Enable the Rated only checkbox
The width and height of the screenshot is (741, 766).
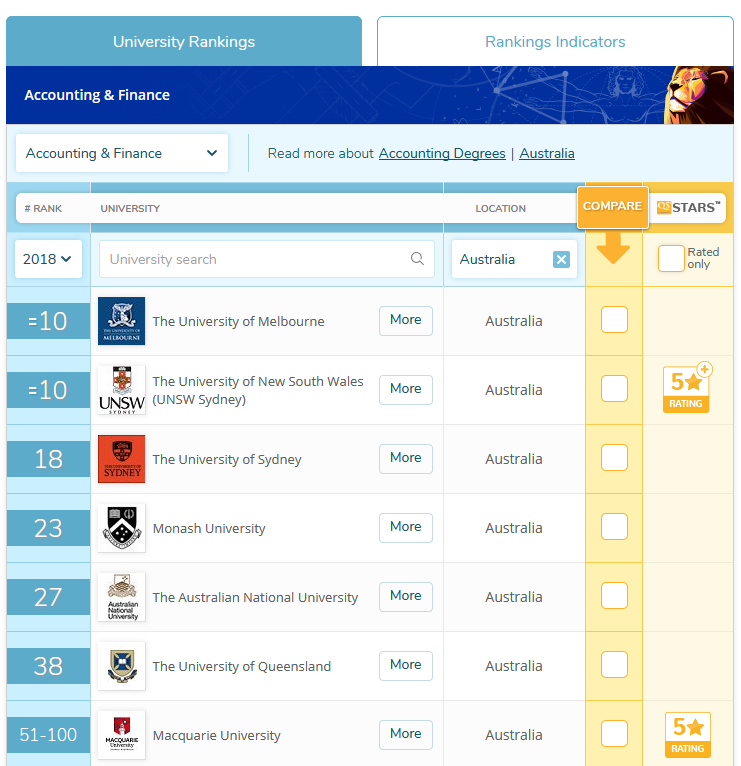671,259
